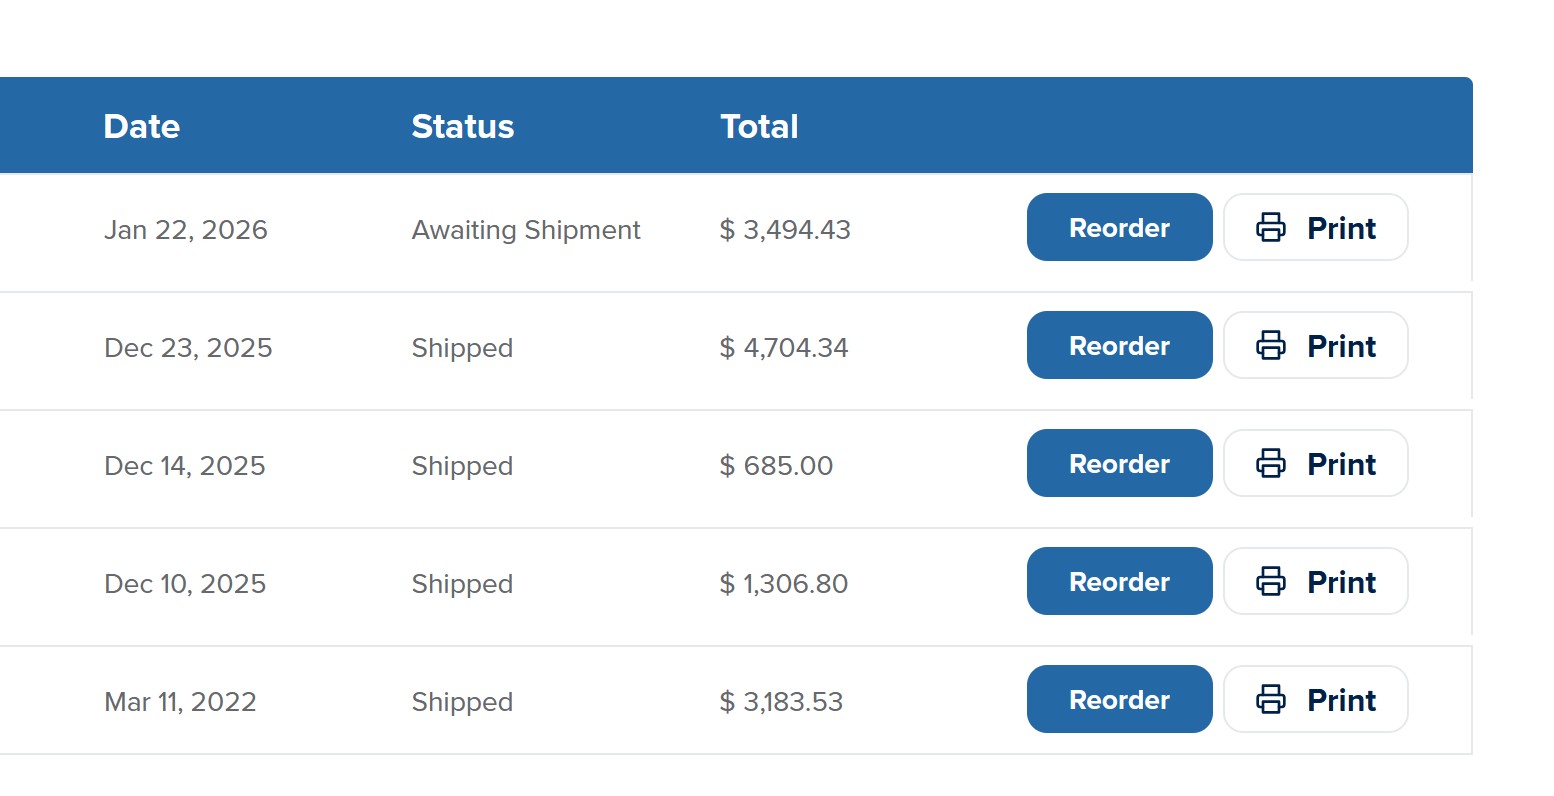Reorder the $1,306.80 order
This screenshot has height=796, width=1554.
tap(1119, 582)
